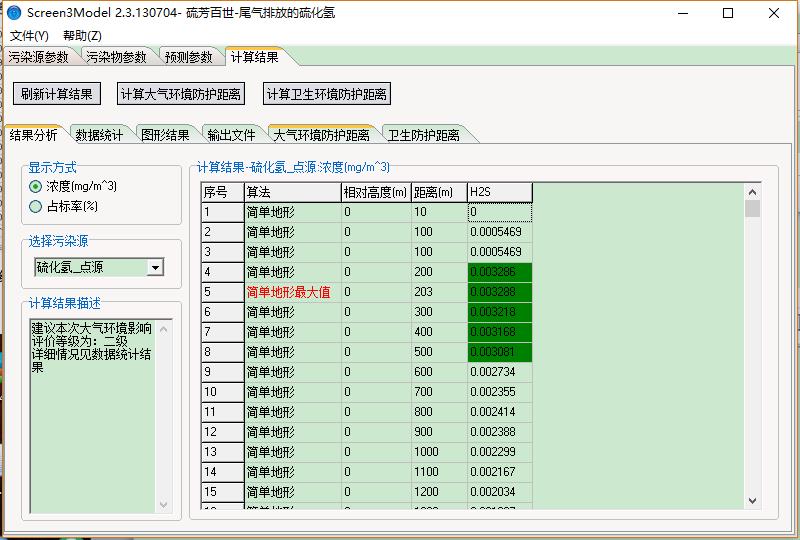Click the distance cell showing 1000
This screenshot has height=540, width=800.
[439, 452]
